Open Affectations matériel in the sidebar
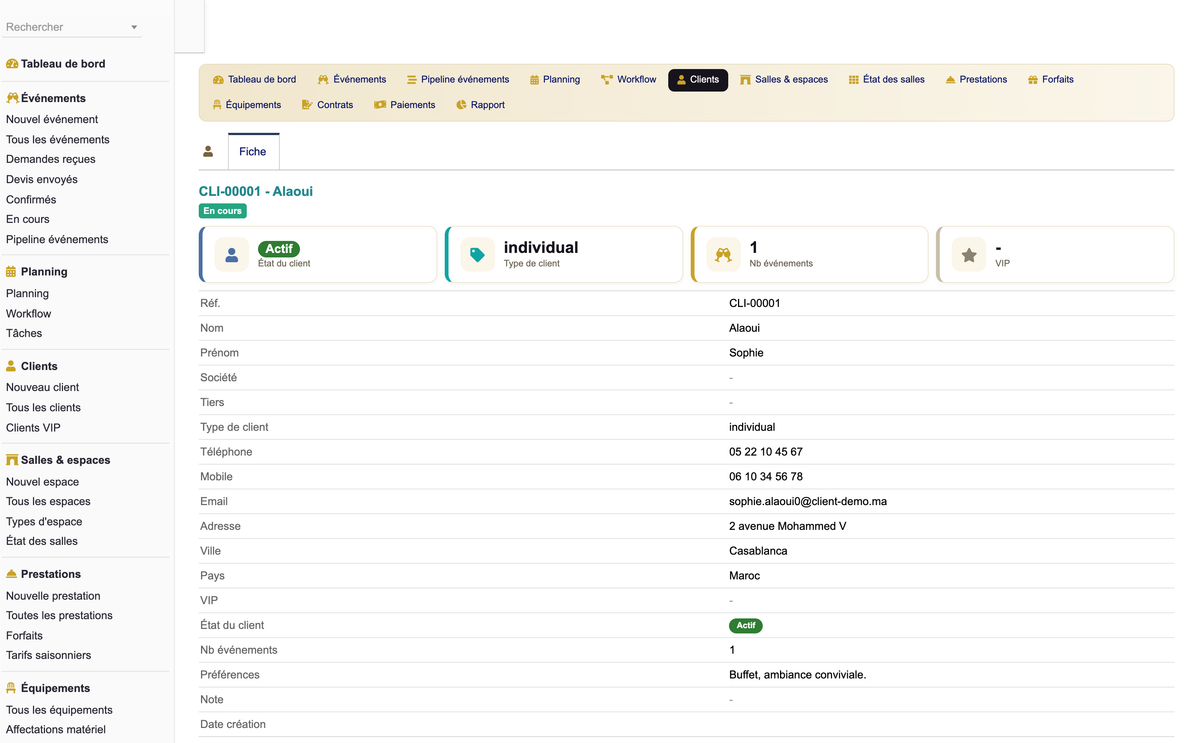Image resolution: width=1200 pixels, height=743 pixels. 56,729
